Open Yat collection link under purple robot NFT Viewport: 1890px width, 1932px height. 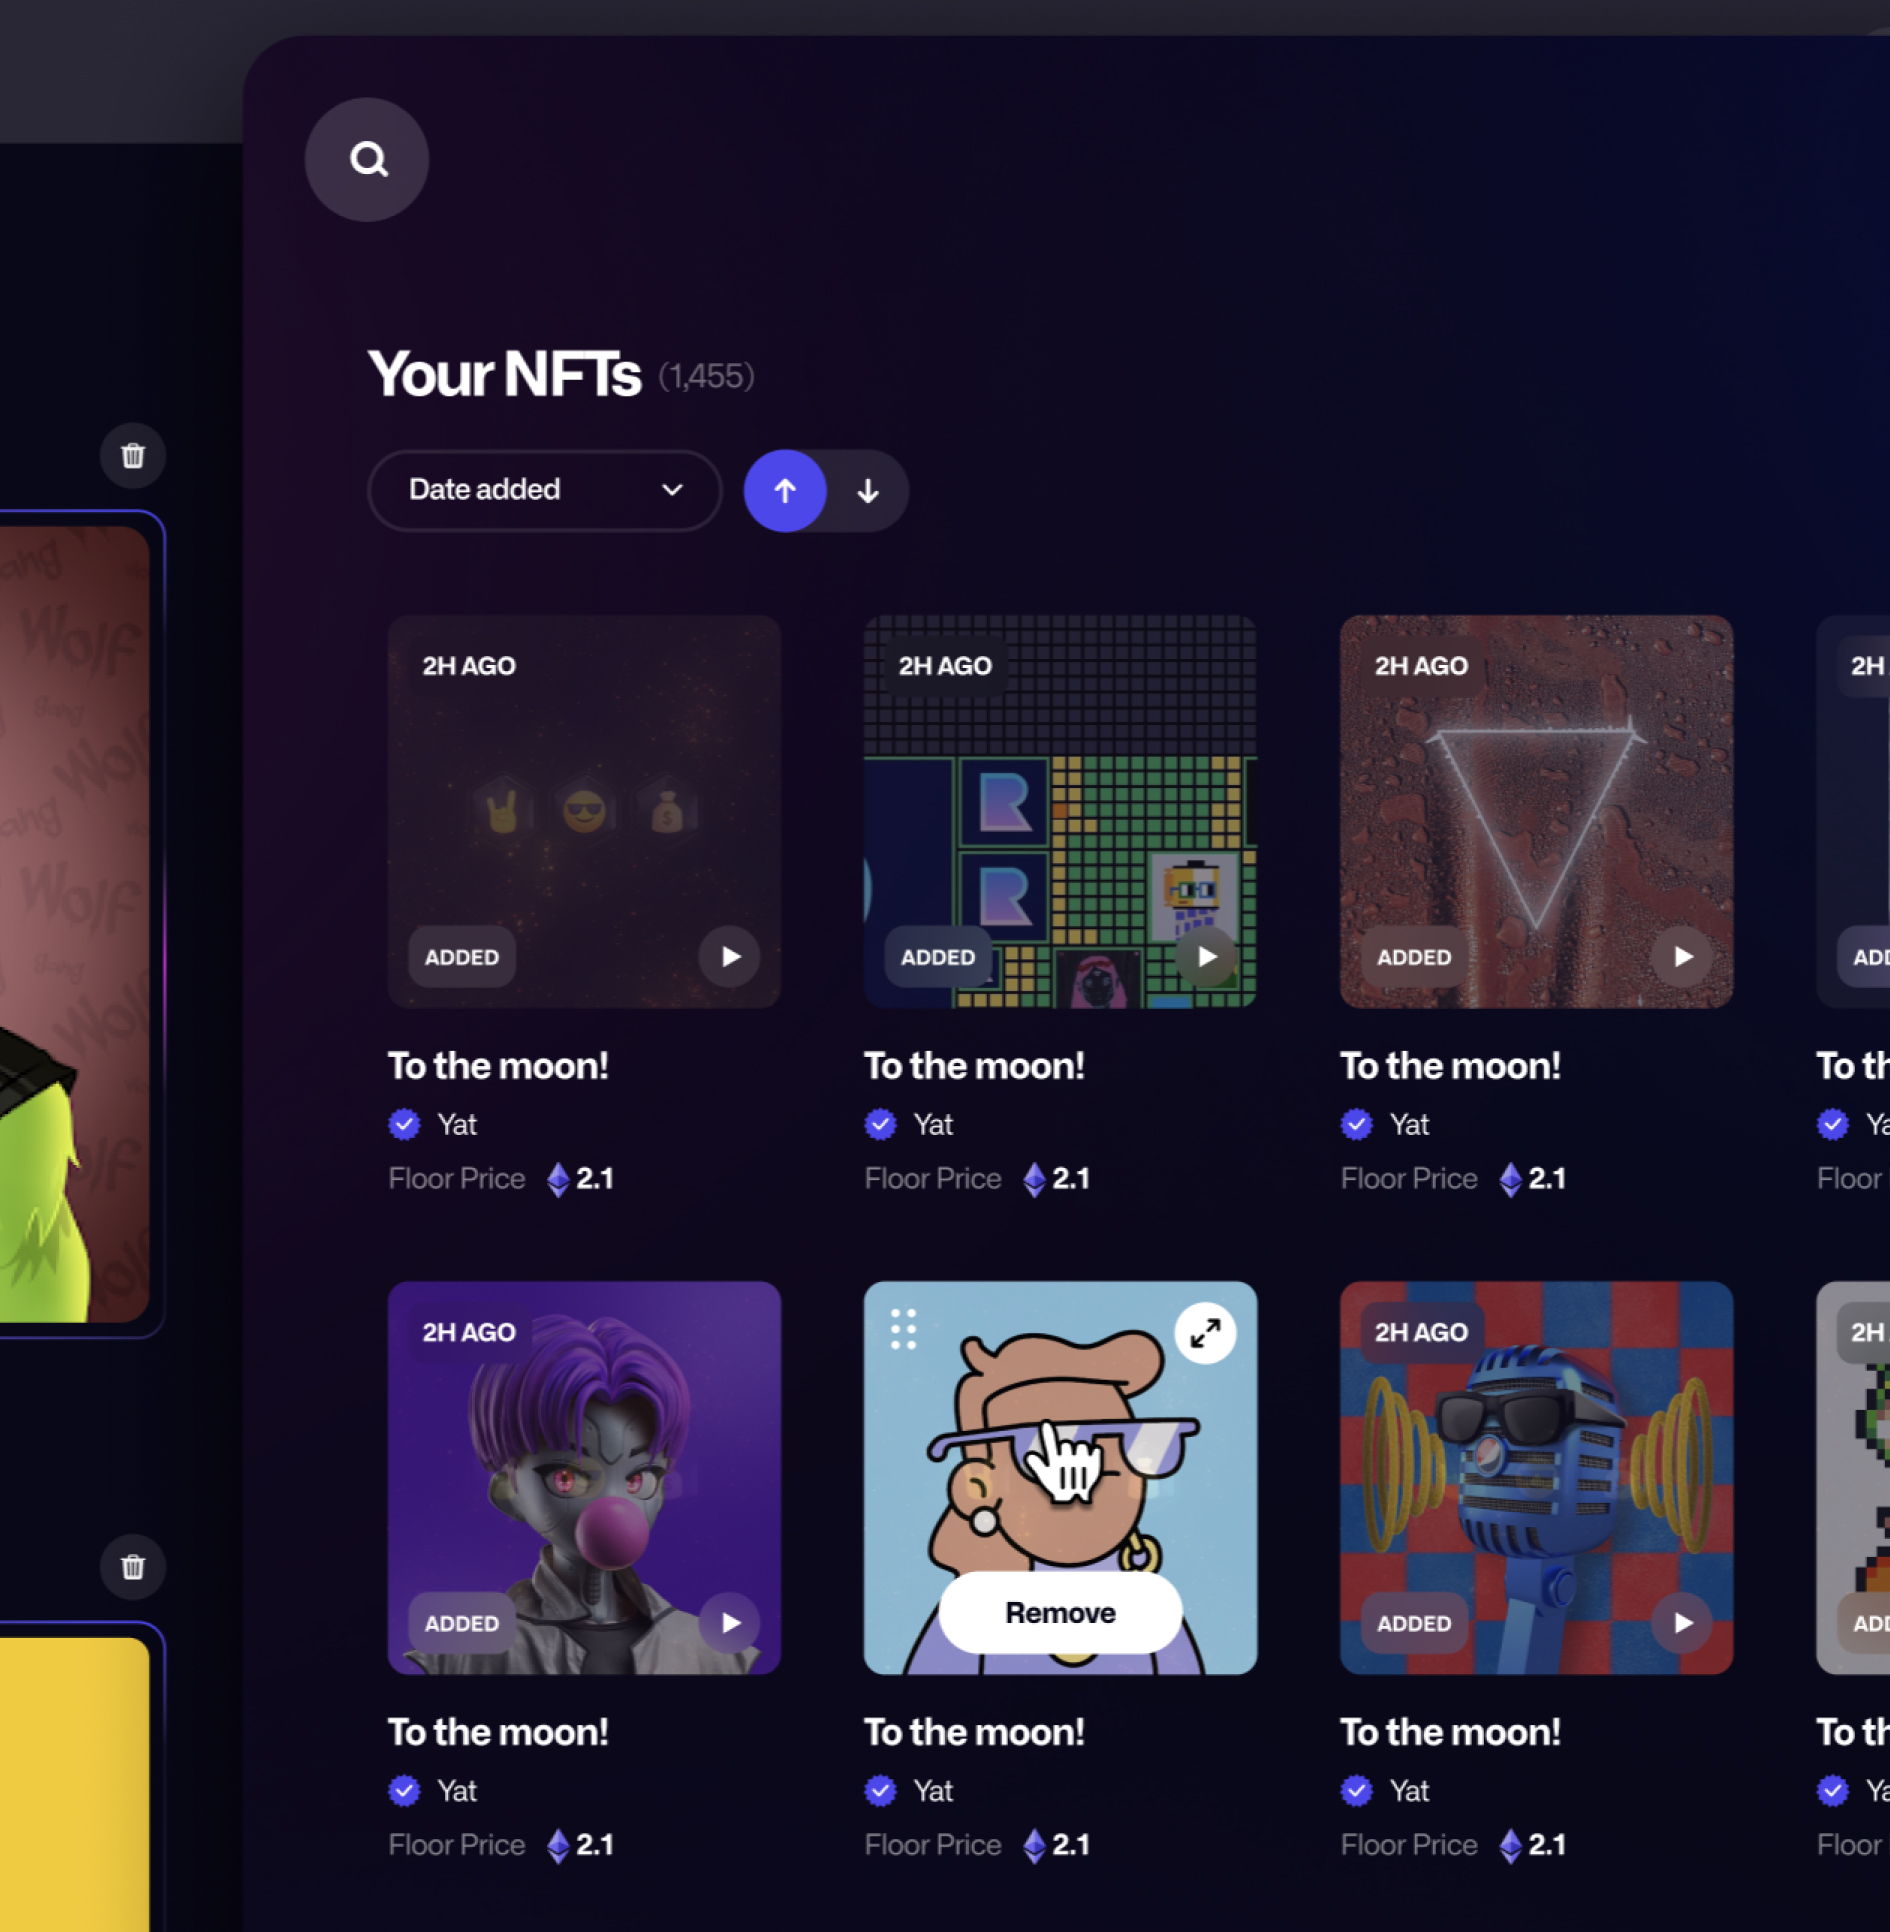pos(457,1790)
